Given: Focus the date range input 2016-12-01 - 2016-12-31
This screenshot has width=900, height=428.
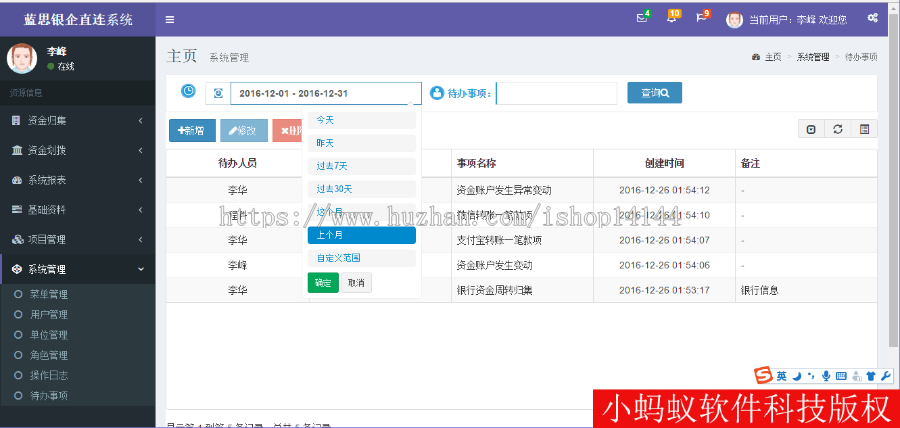Looking at the screenshot, I should tap(326, 94).
